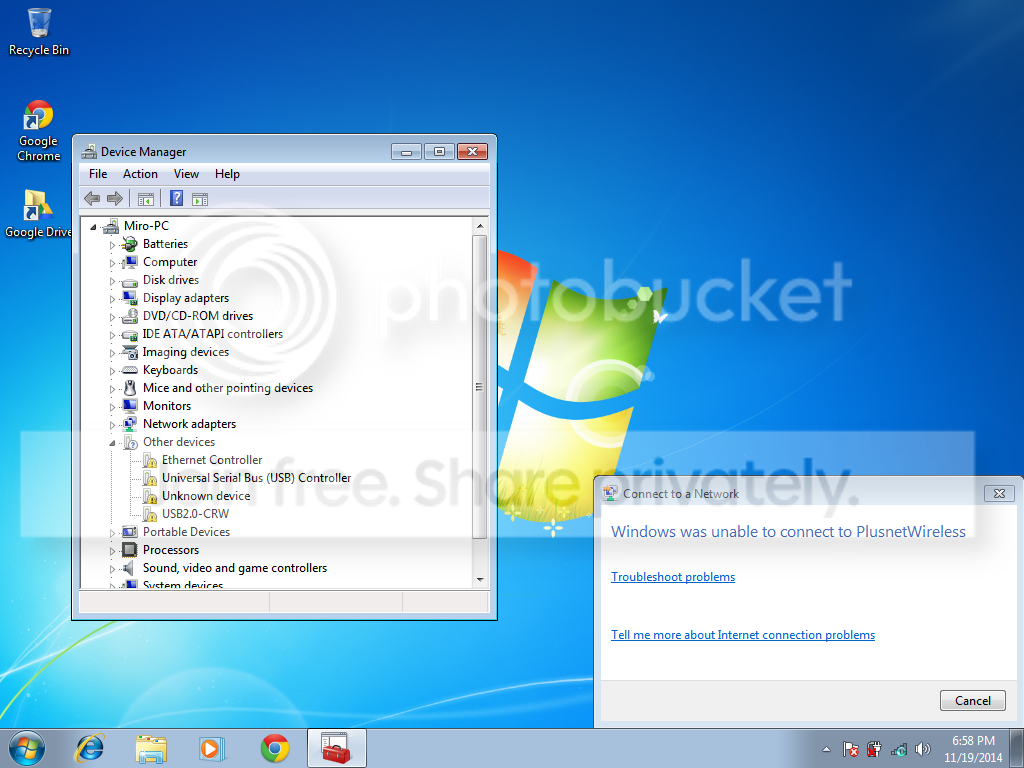The image size is (1024, 768).
Task: Click the device tree vertical scrollbar thumb
Action: coord(479,387)
